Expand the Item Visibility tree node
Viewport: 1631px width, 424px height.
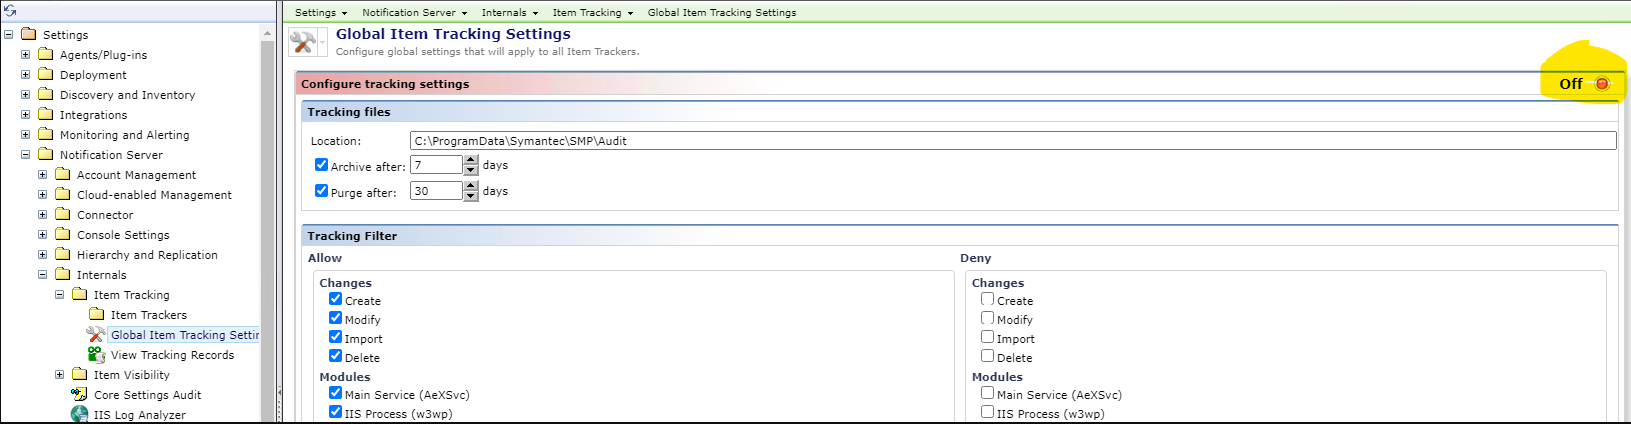point(59,375)
